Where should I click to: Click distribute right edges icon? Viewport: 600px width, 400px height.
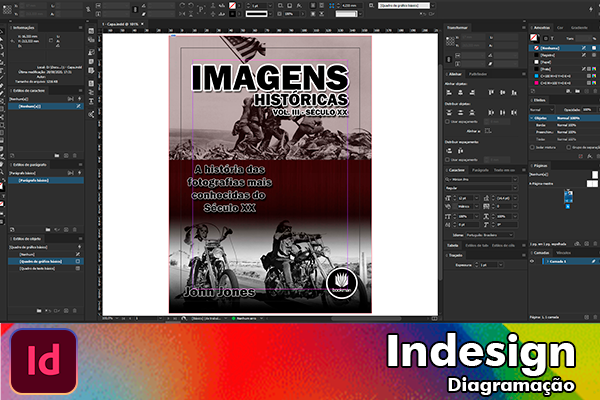pyautogui.click(x=514, y=113)
